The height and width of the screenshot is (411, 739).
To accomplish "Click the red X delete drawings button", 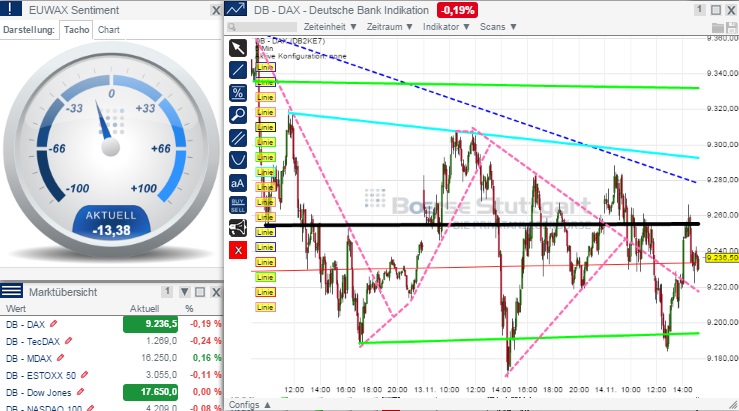I will point(238,250).
